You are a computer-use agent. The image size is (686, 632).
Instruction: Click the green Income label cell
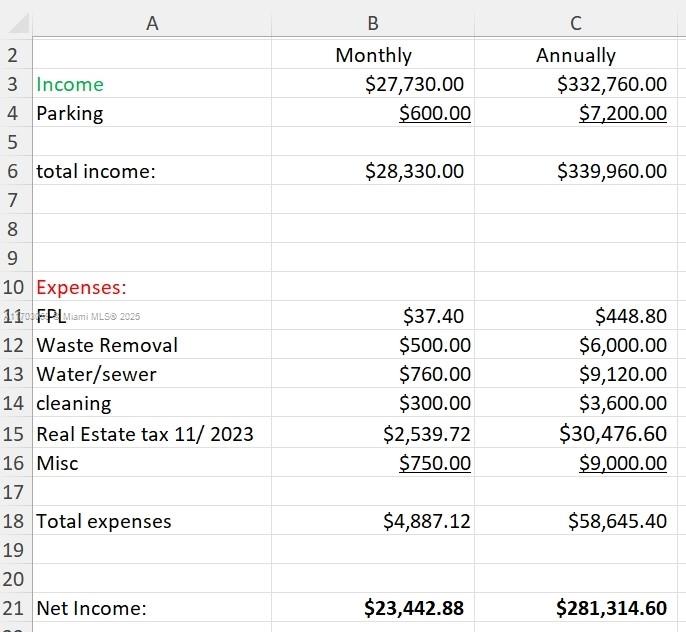(70, 85)
